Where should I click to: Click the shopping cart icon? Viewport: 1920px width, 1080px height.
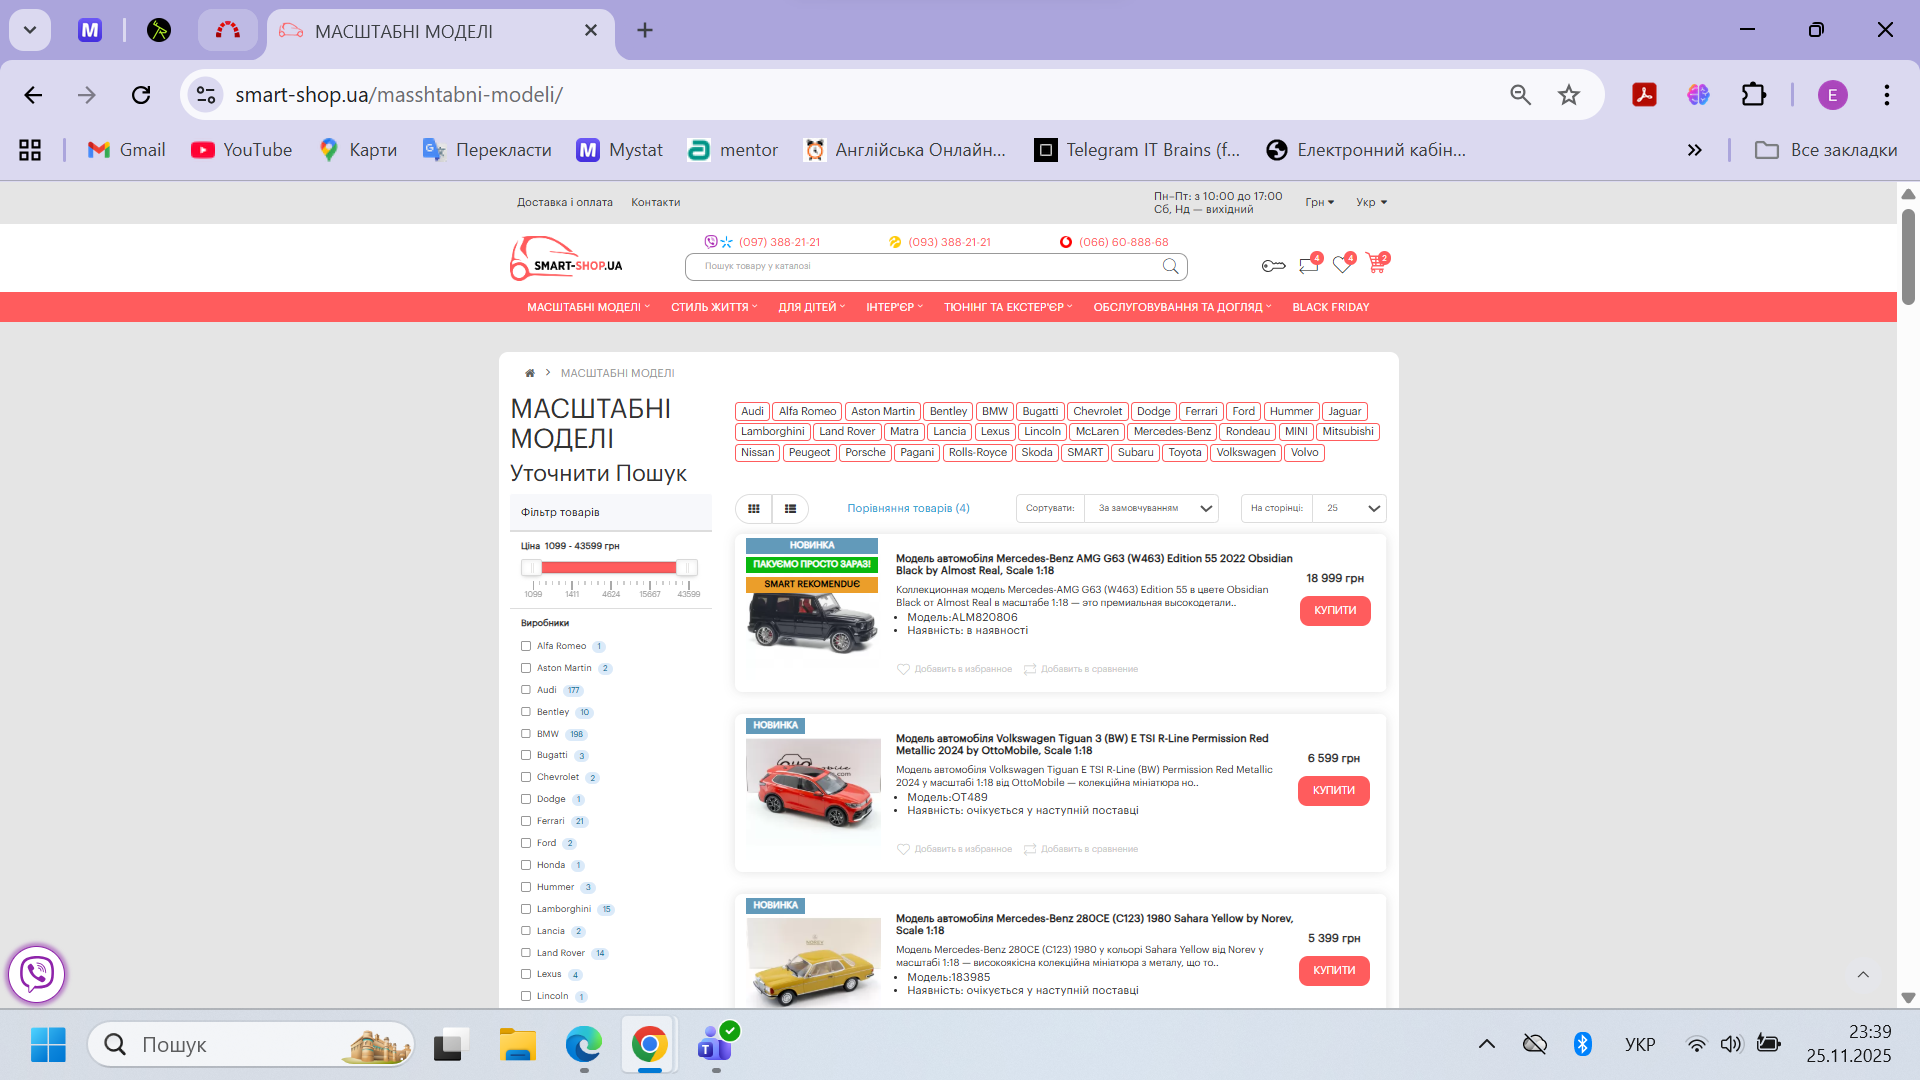point(1376,264)
